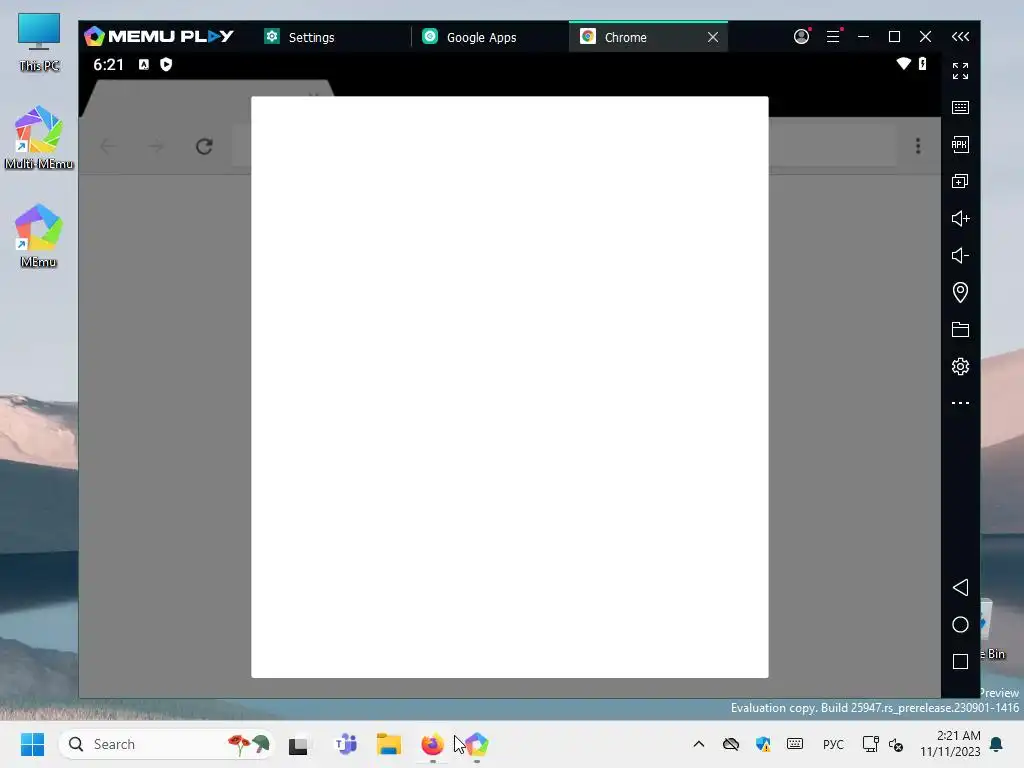
Task: Expand hidden system tray icons
Action: 698,744
